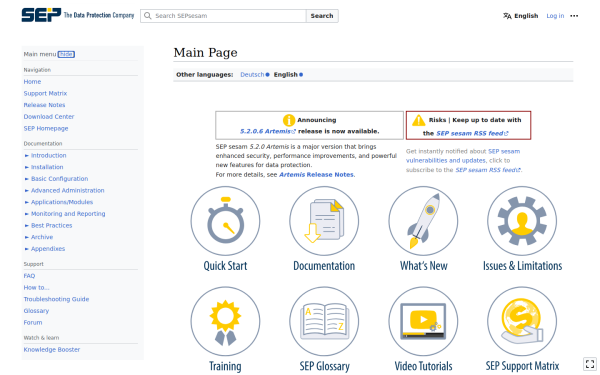Open Artemis Release Notes link
Image resolution: width=600 pixels, height=375 pixels.
[x=316, y=174]
